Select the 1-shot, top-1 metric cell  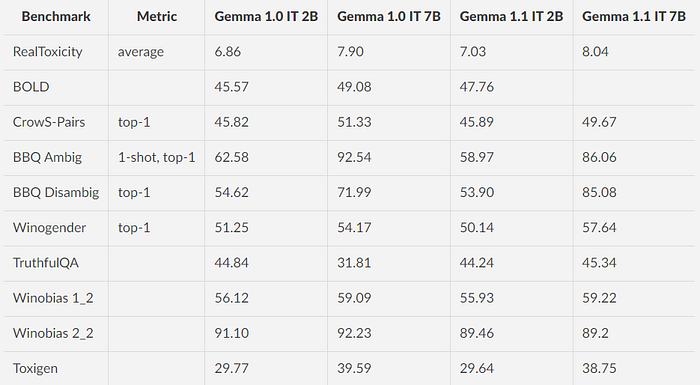pos(157,157)
